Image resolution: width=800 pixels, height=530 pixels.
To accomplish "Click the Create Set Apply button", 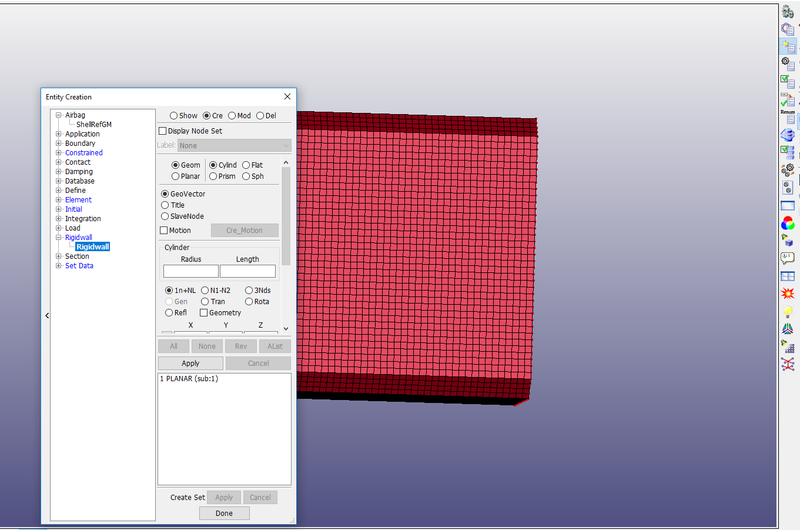I will coord(223,497).
